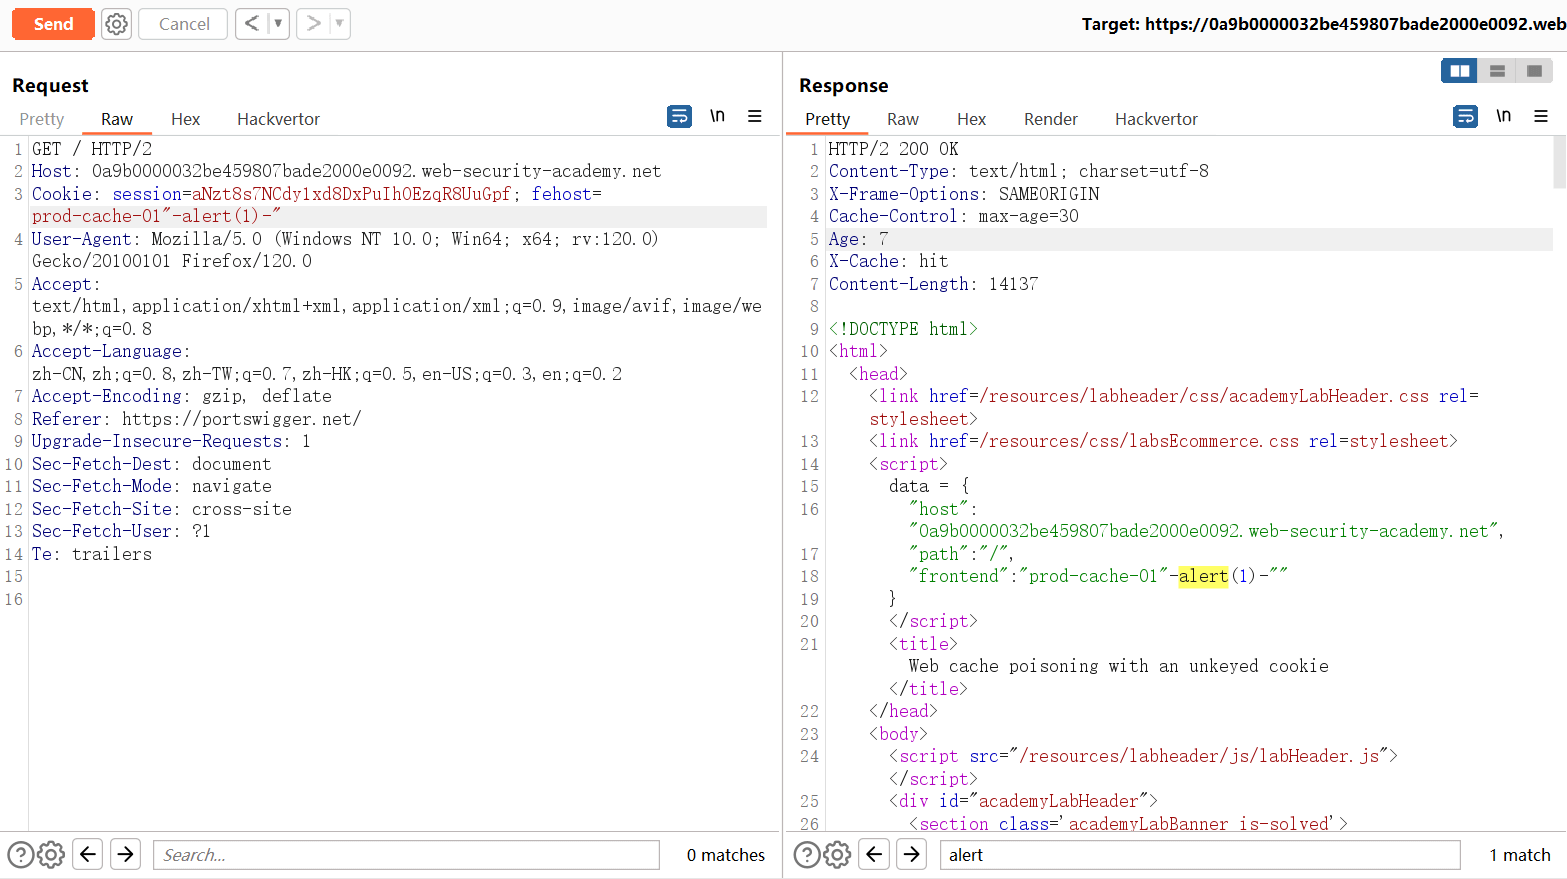Click the next match arrow in Request search
The height and width of the screenshot is (879, 1567).
click(x=125, y=854)
